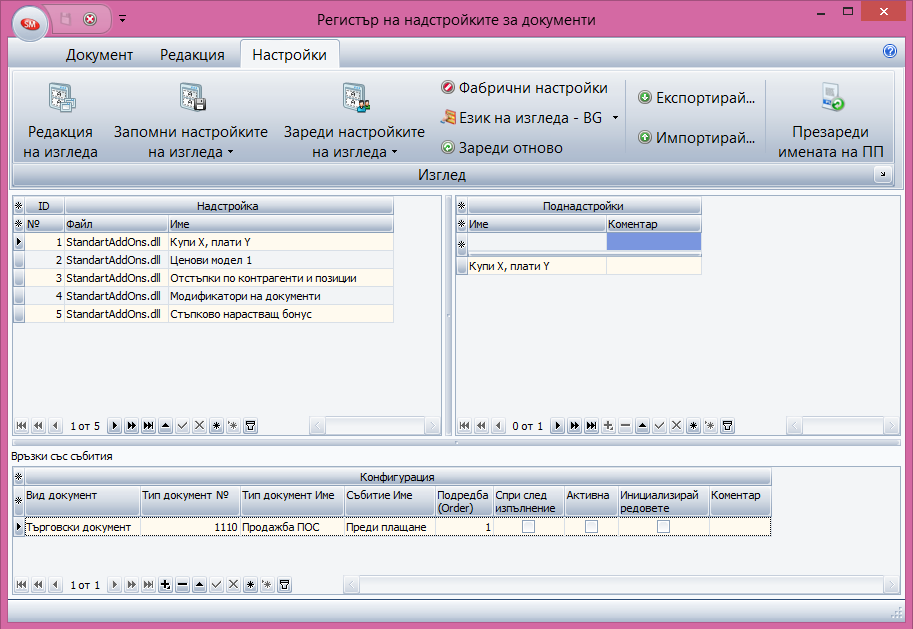This screenshot has width=913, height=629.
Task: Open band chooser asterisk beside Конфигурация header
Action: (19, 477)
